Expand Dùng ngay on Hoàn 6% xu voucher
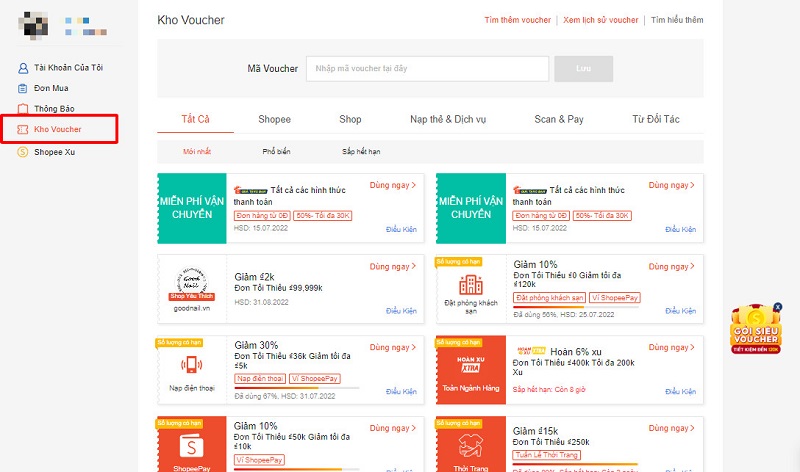Image resolution: width=800 pixels, height=472 pixels. point(671,348)
